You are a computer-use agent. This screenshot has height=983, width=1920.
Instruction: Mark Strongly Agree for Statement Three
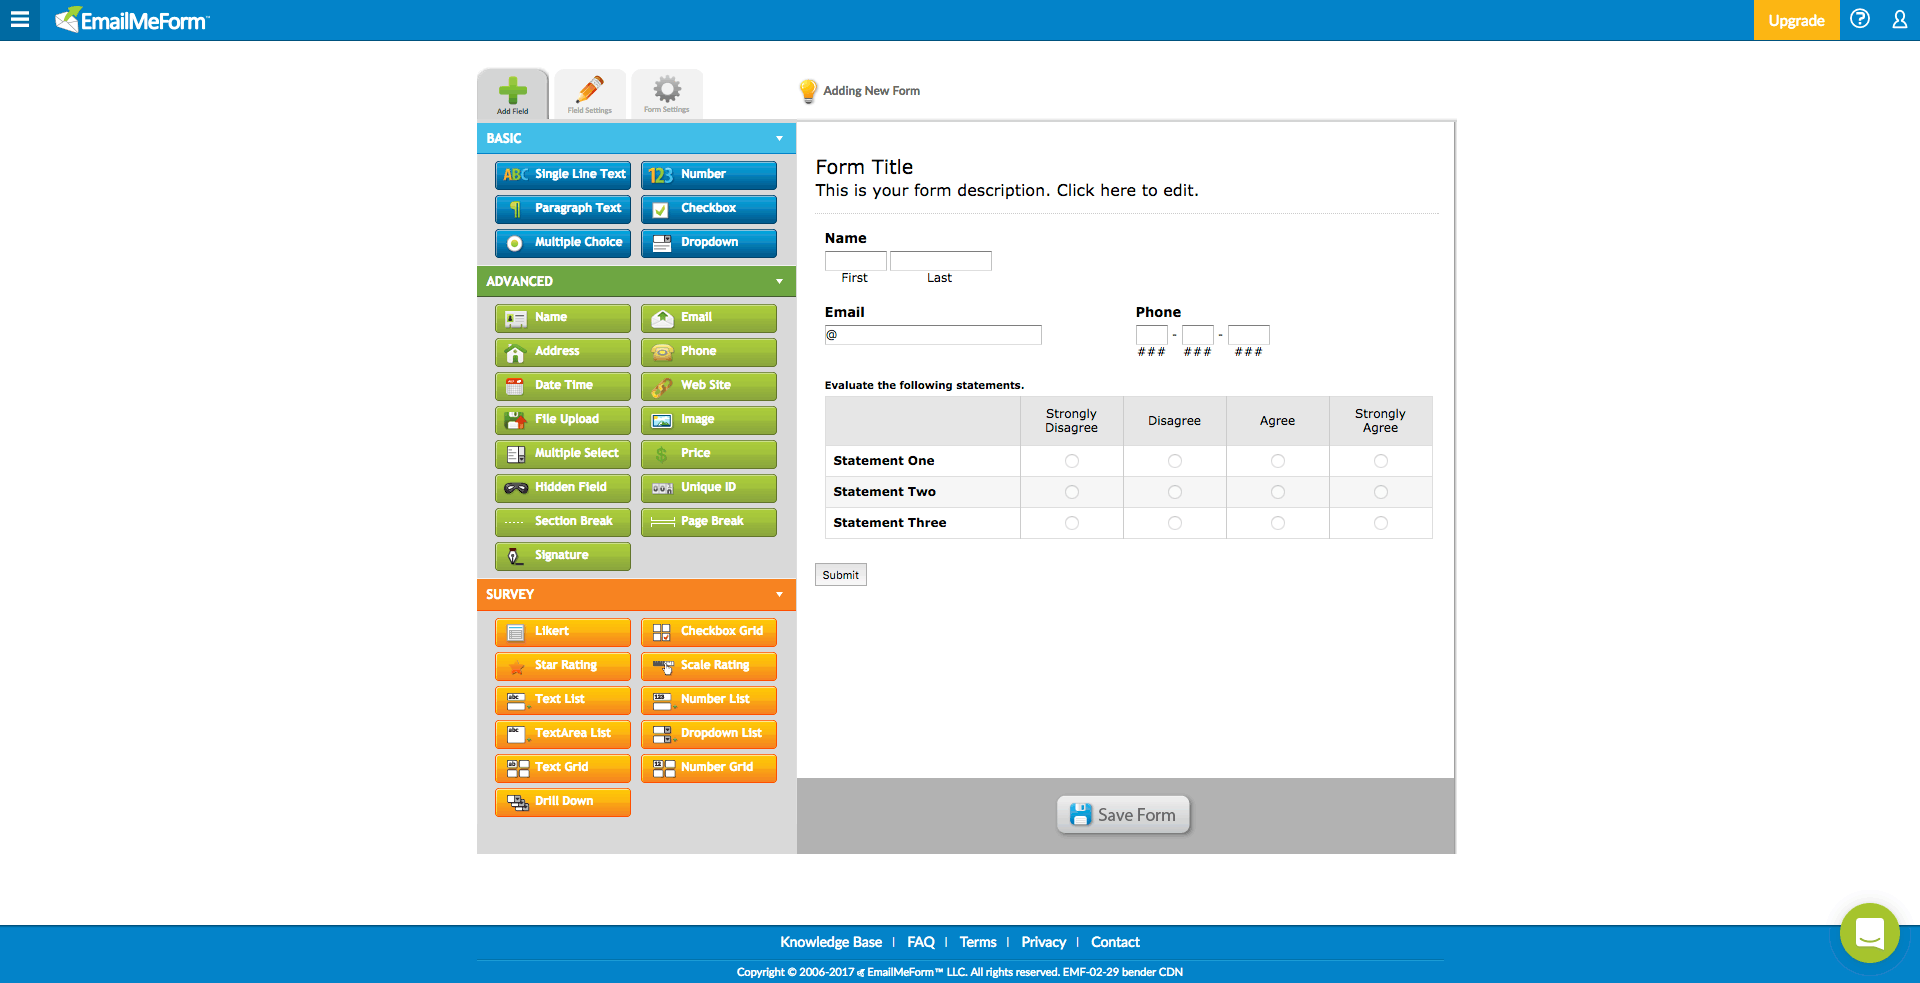[x=1380, y=523]
